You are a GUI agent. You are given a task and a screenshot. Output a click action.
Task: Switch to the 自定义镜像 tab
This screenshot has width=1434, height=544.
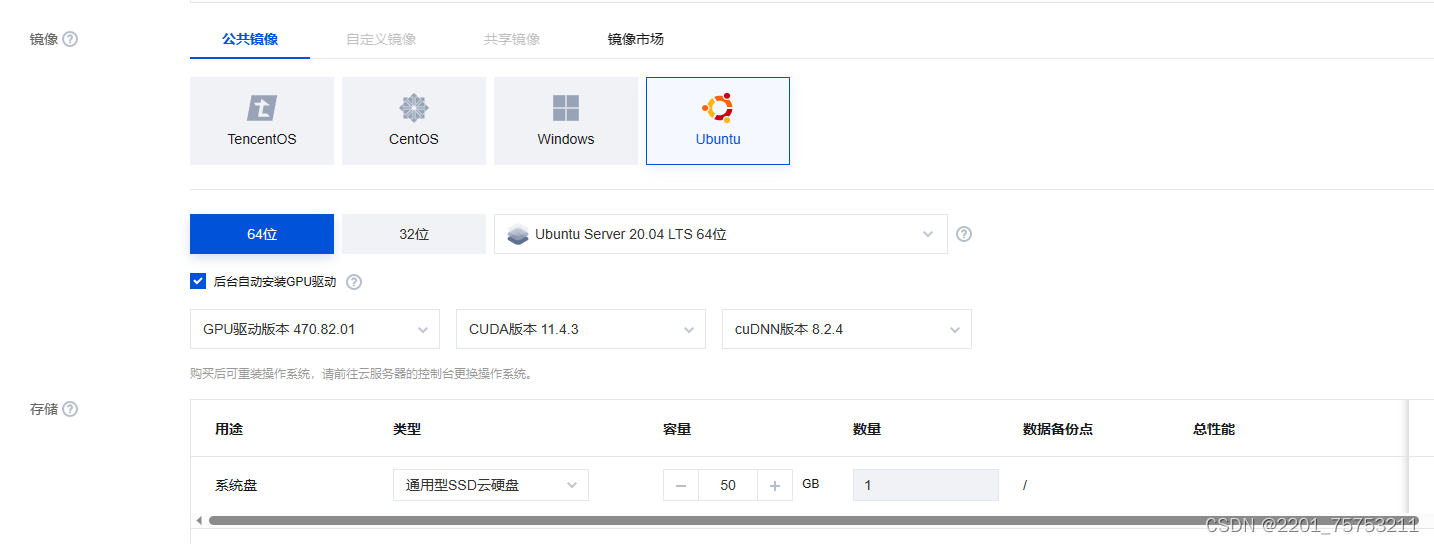point(381,39)
